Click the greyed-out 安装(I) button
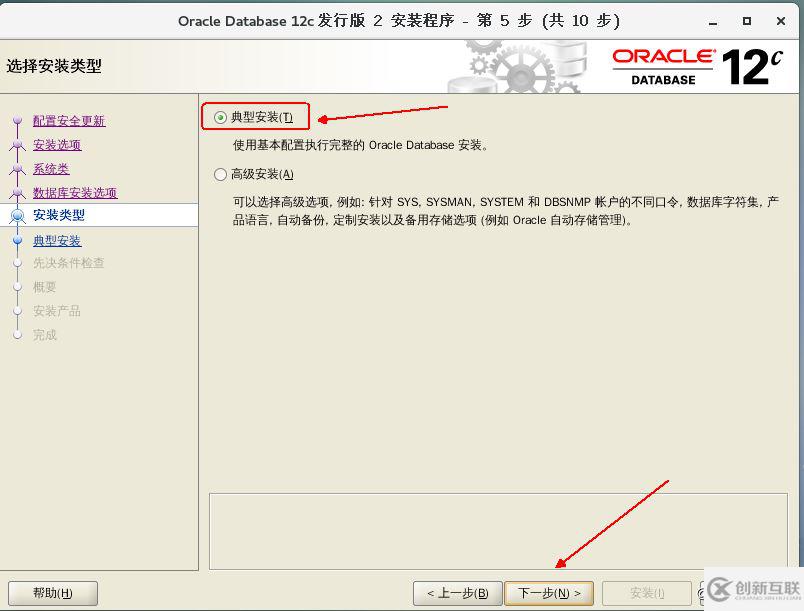Image resolution: width=804 pixels, height=611 pixels. point(647,593)
